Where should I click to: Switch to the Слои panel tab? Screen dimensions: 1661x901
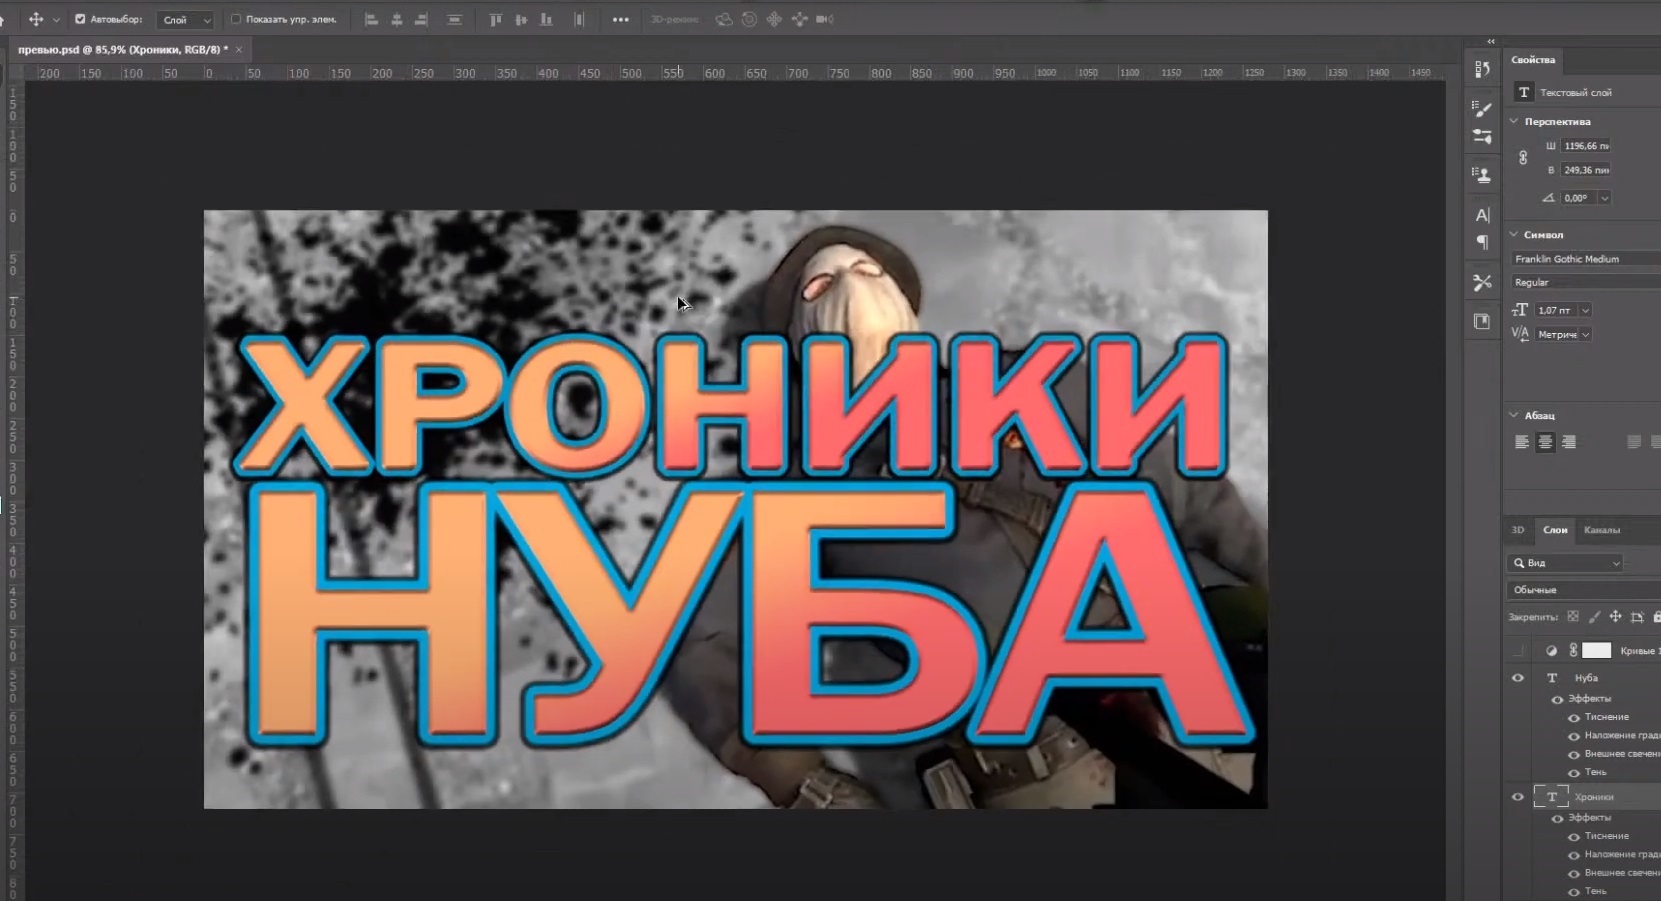click(1555, 530)
